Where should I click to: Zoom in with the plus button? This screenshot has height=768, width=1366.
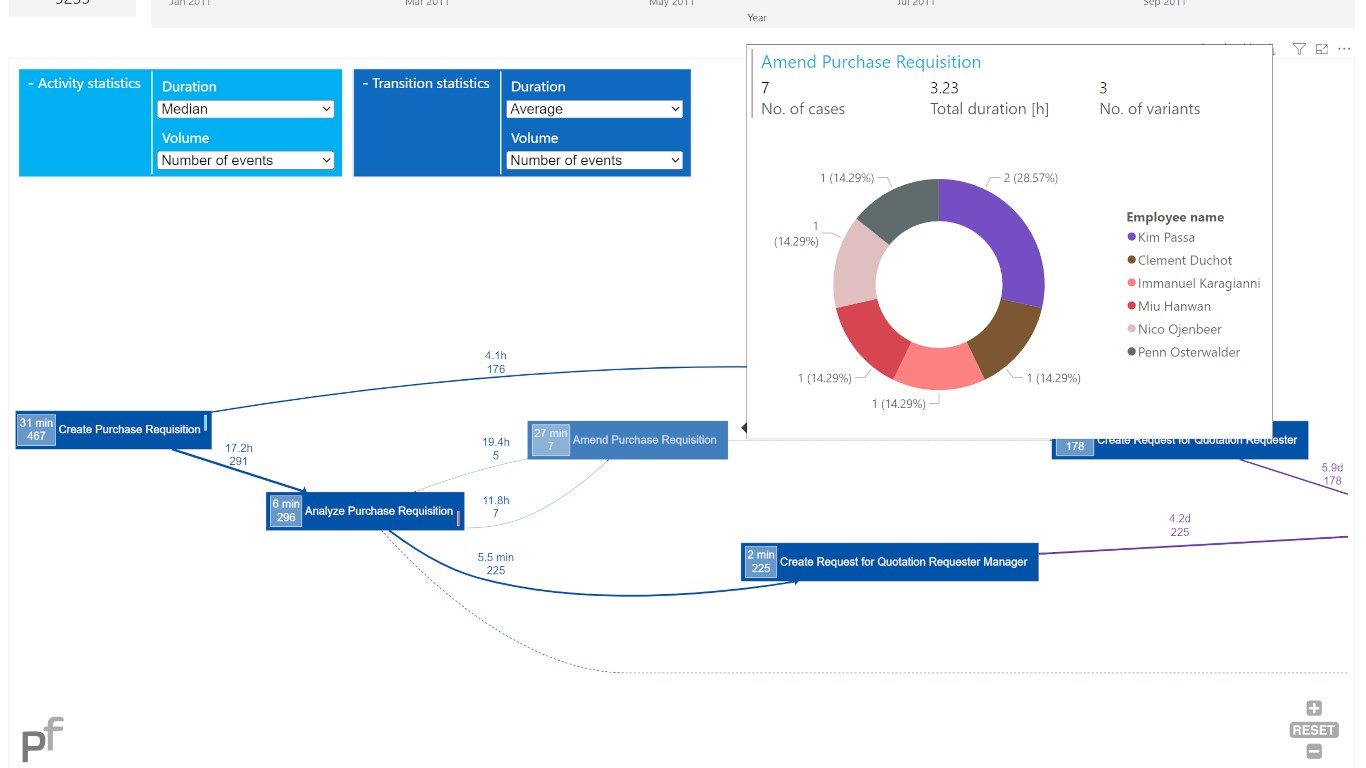(1314, 709)
